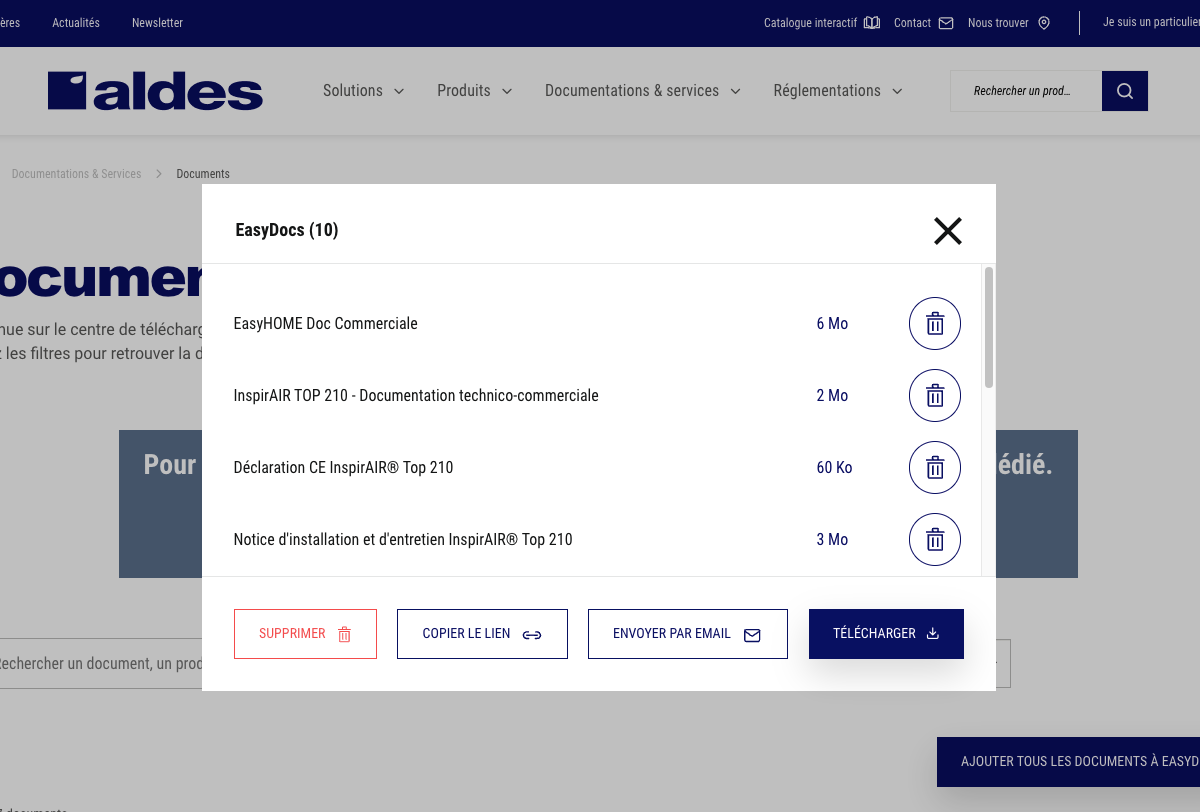
Task: Open the Documentations & services menu
Action: pos(641,90)
